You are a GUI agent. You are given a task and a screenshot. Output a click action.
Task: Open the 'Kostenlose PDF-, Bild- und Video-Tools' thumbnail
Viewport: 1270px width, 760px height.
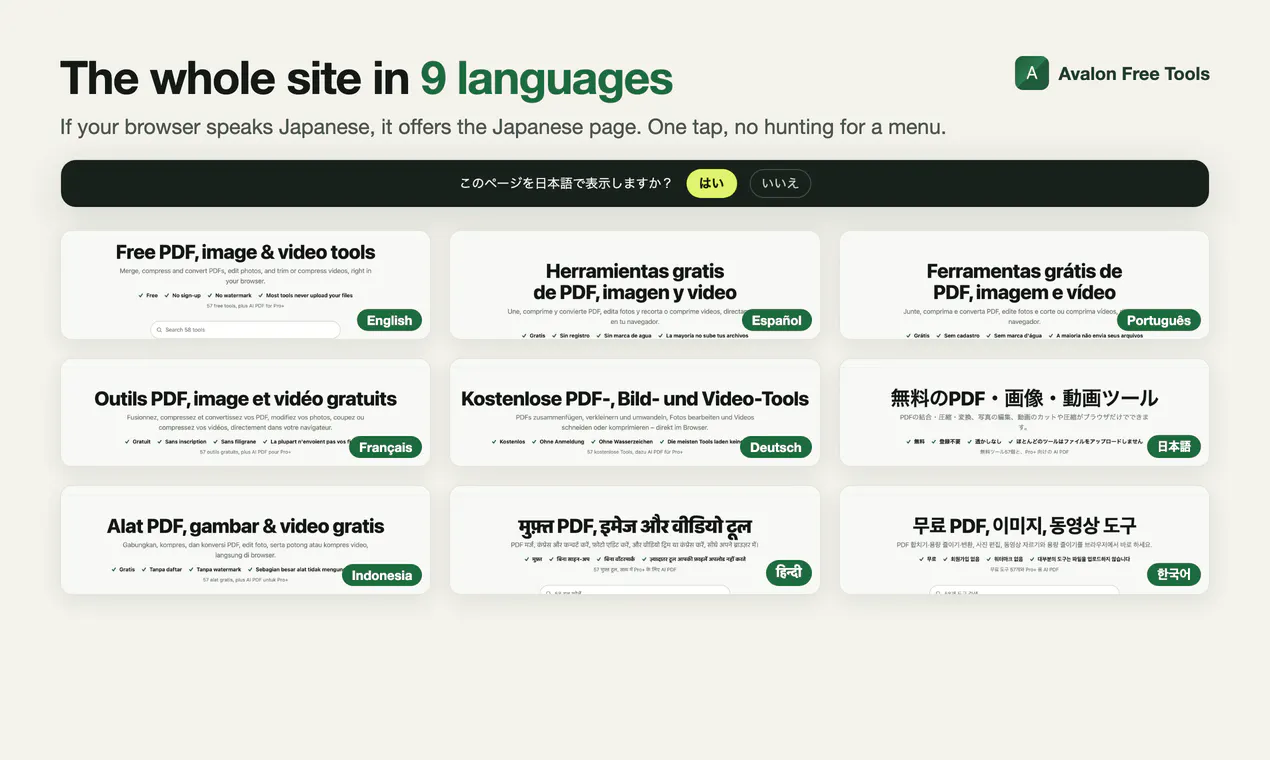pos(635,412)
